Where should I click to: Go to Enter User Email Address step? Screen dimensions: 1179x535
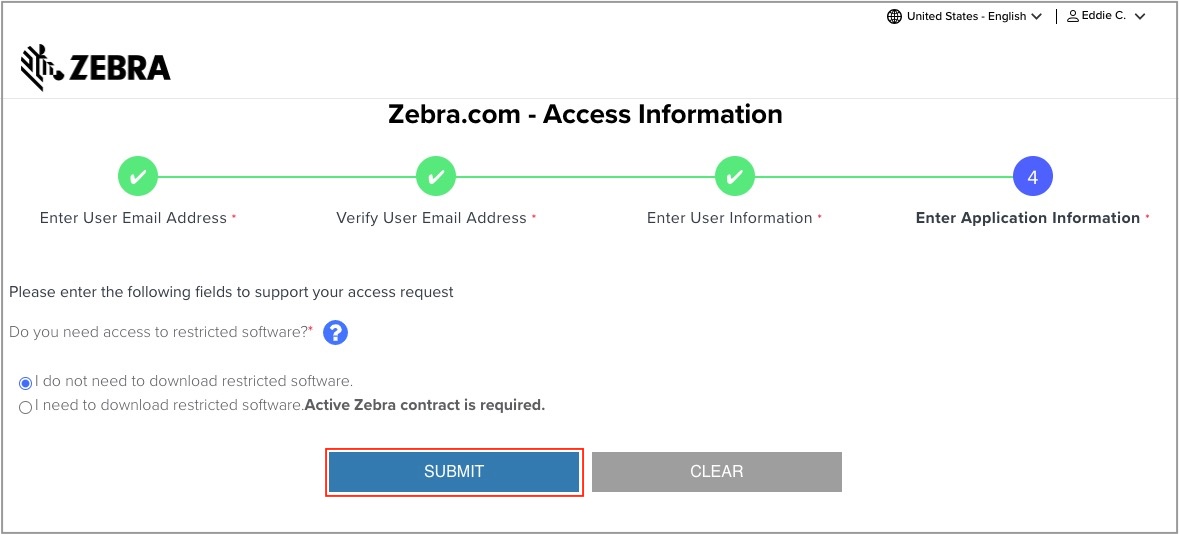pos(133,218)
